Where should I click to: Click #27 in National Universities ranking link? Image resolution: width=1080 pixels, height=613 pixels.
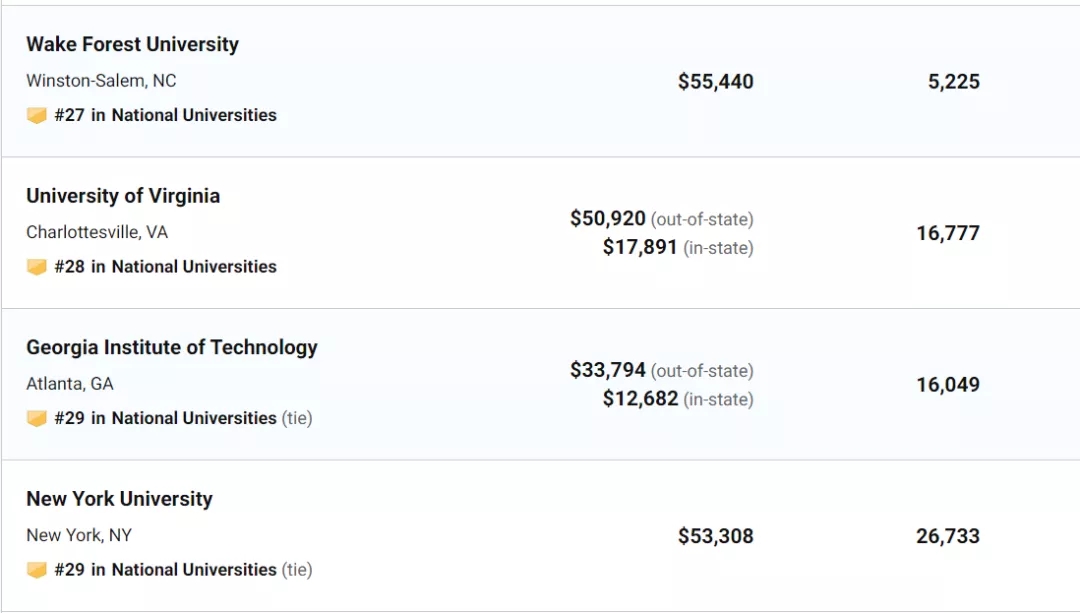tap(165, 115)
